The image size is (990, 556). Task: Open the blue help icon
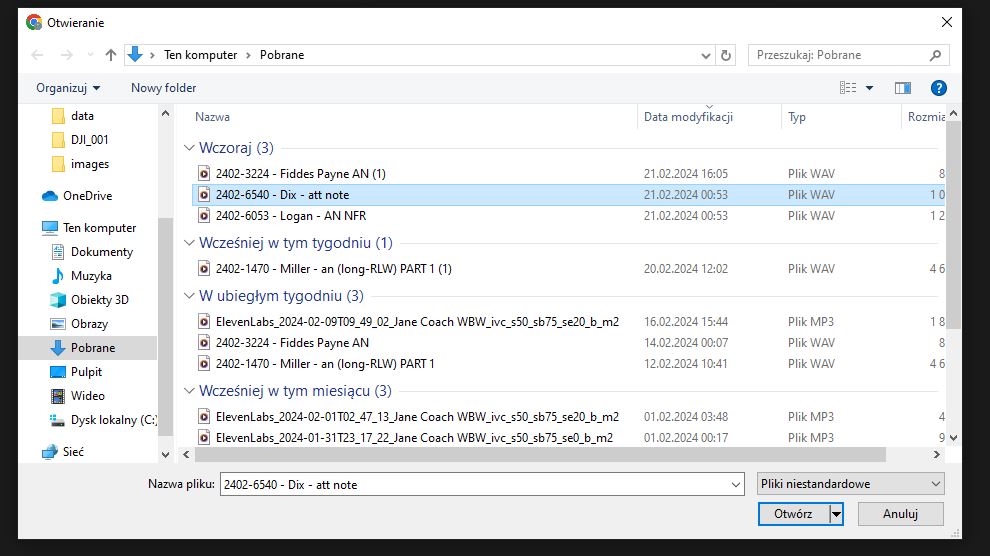[x=938, y=88]
